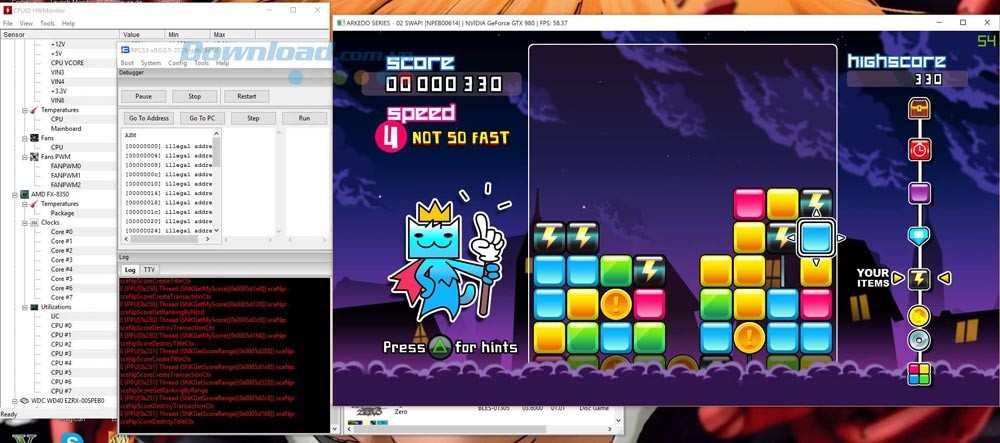Select the Core #0 clock row

pyautogui.click(x=62, y=232)
